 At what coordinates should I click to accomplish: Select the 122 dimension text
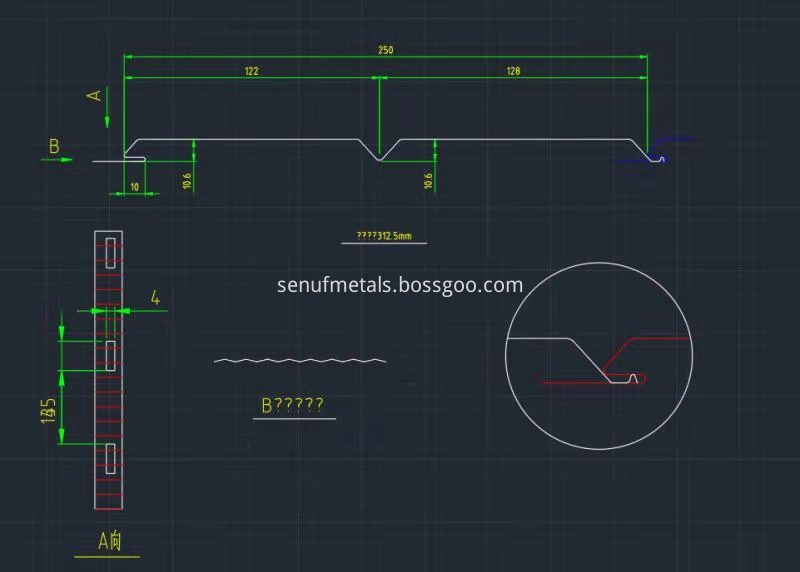(x=252, y=71)
